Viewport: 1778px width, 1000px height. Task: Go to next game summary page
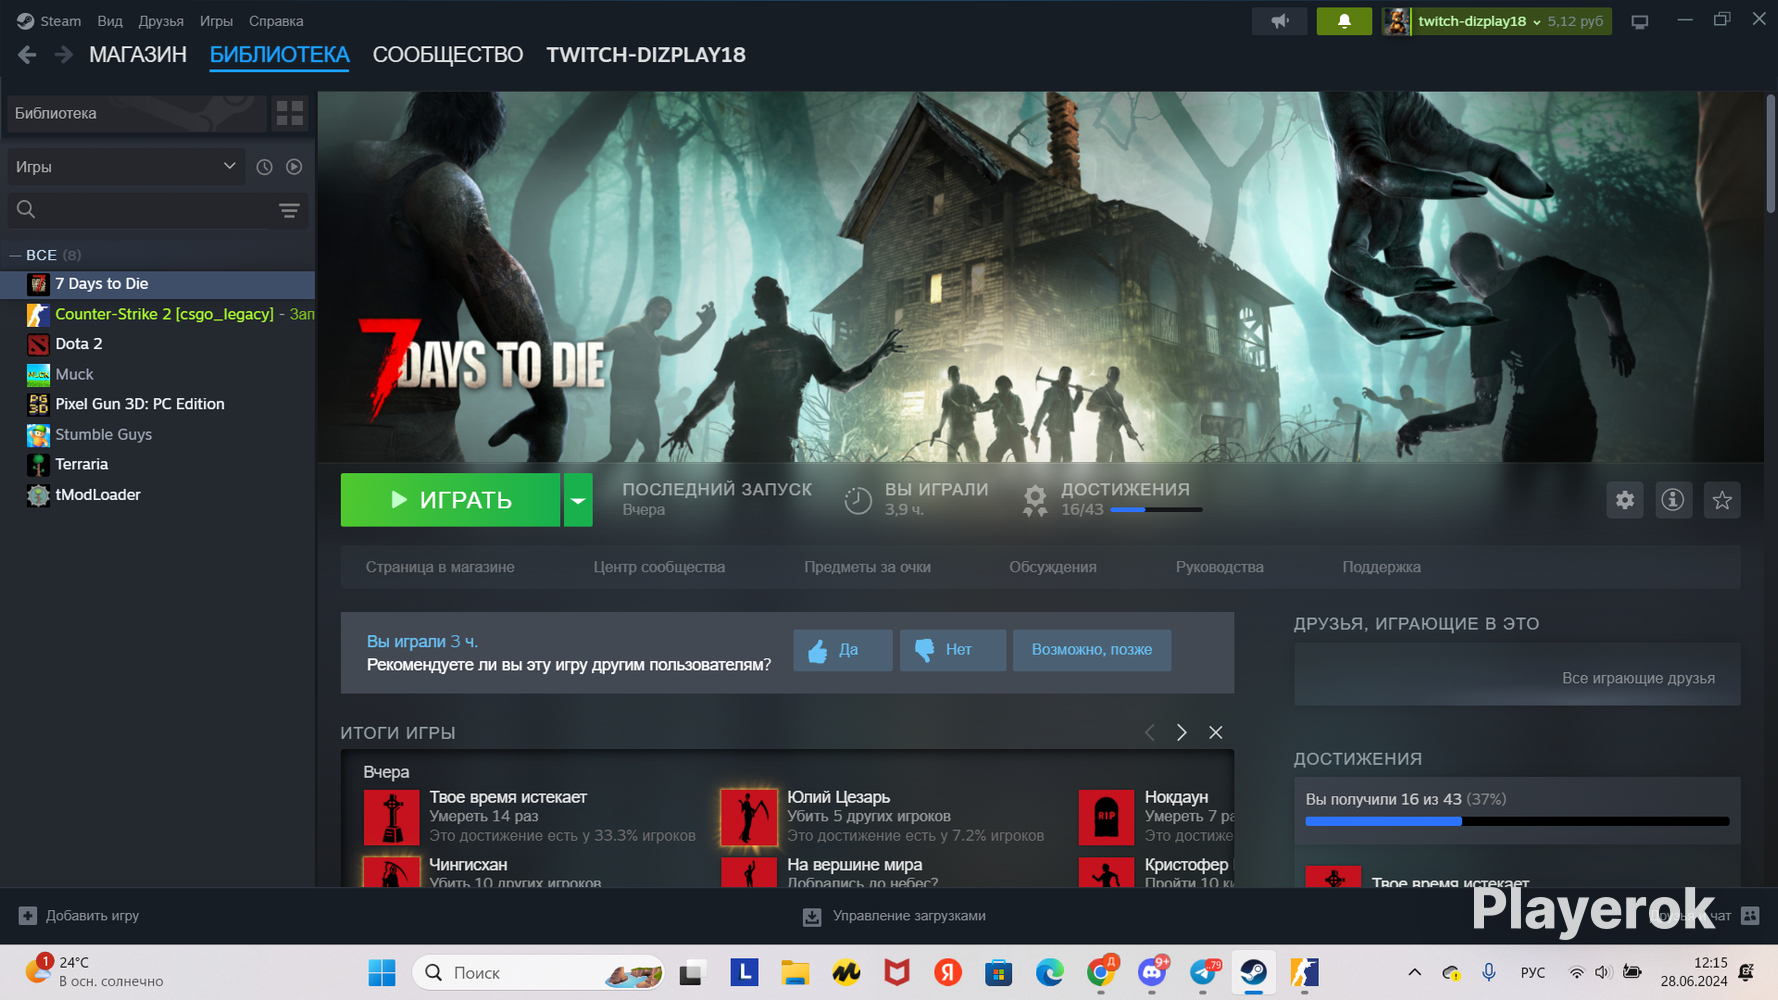pyautogui.click(x=1182, y=733)
